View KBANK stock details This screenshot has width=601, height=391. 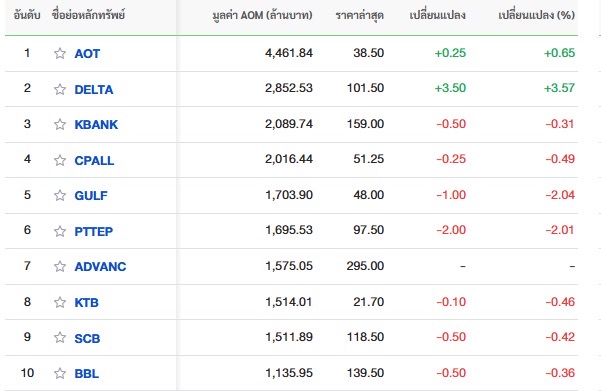point(96,125)
